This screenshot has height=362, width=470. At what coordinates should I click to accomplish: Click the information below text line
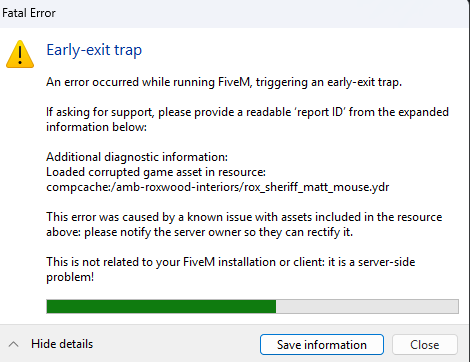click(96, 127)
